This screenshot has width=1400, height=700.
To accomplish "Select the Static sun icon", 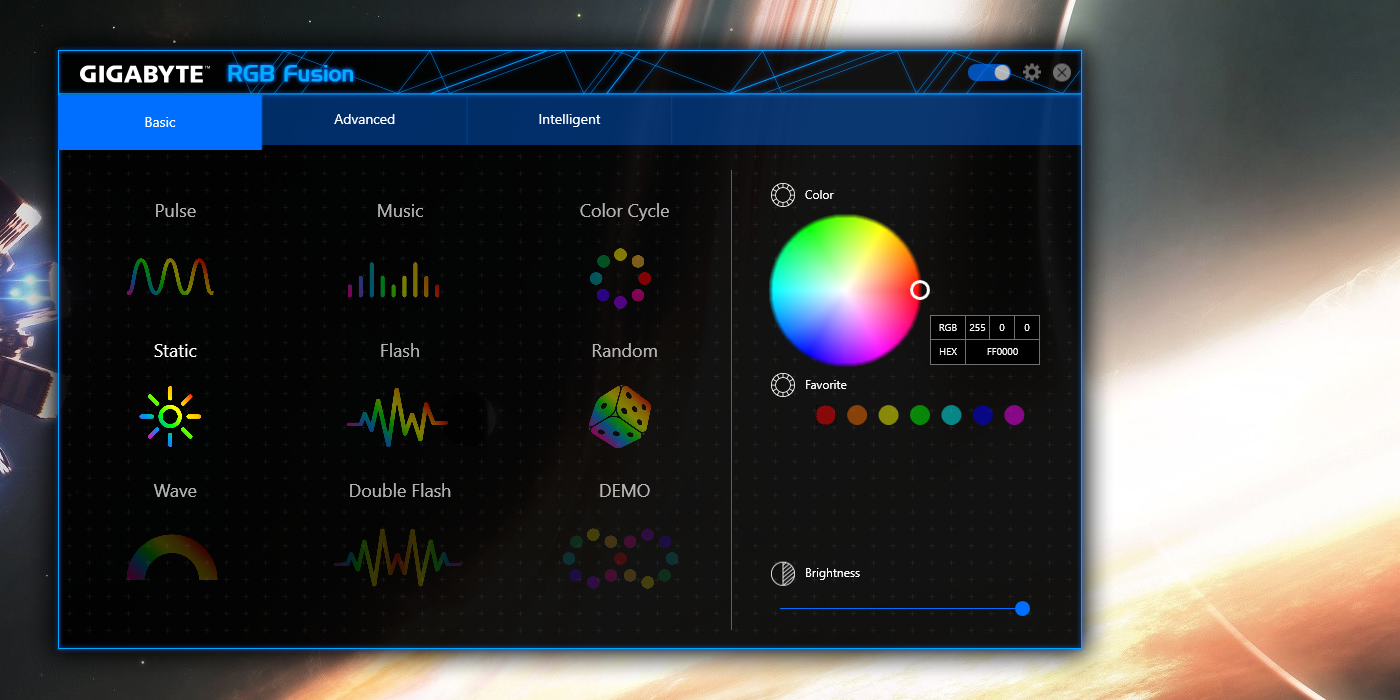I will [170, 416].
